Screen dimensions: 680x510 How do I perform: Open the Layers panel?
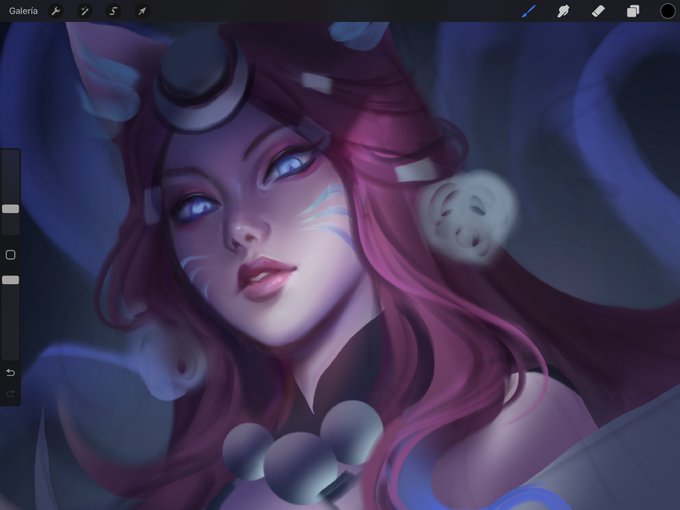pos(633,11)
